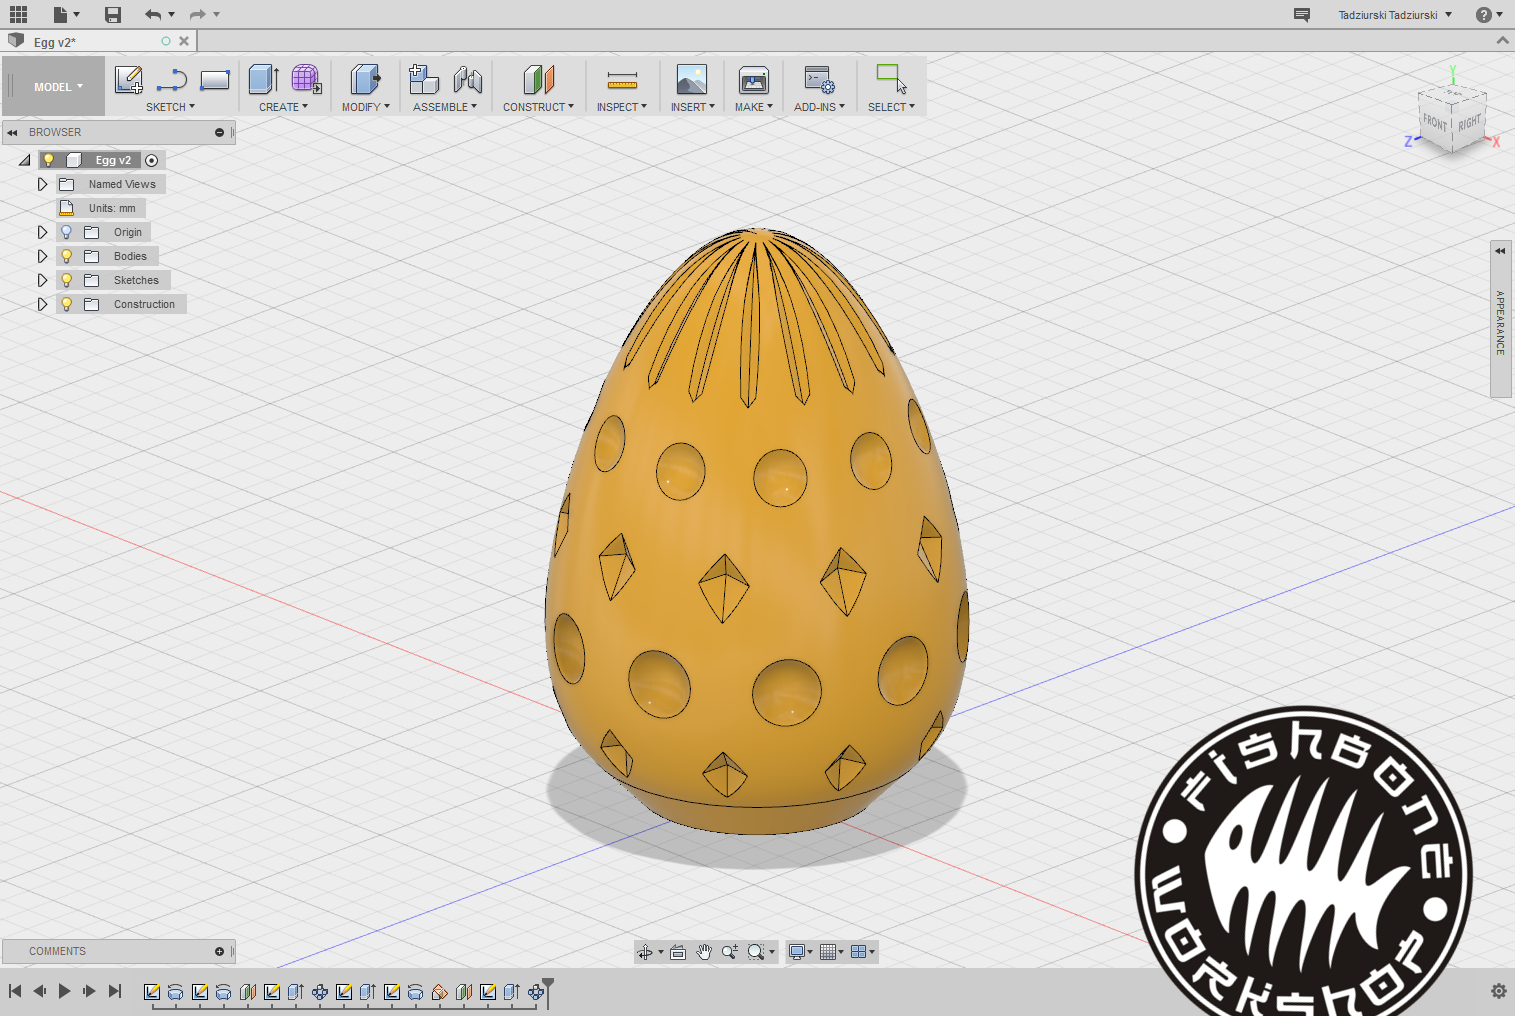1515x1016 pixels.
Task: Click the Insert image icon
Action: tap(692, 80)
